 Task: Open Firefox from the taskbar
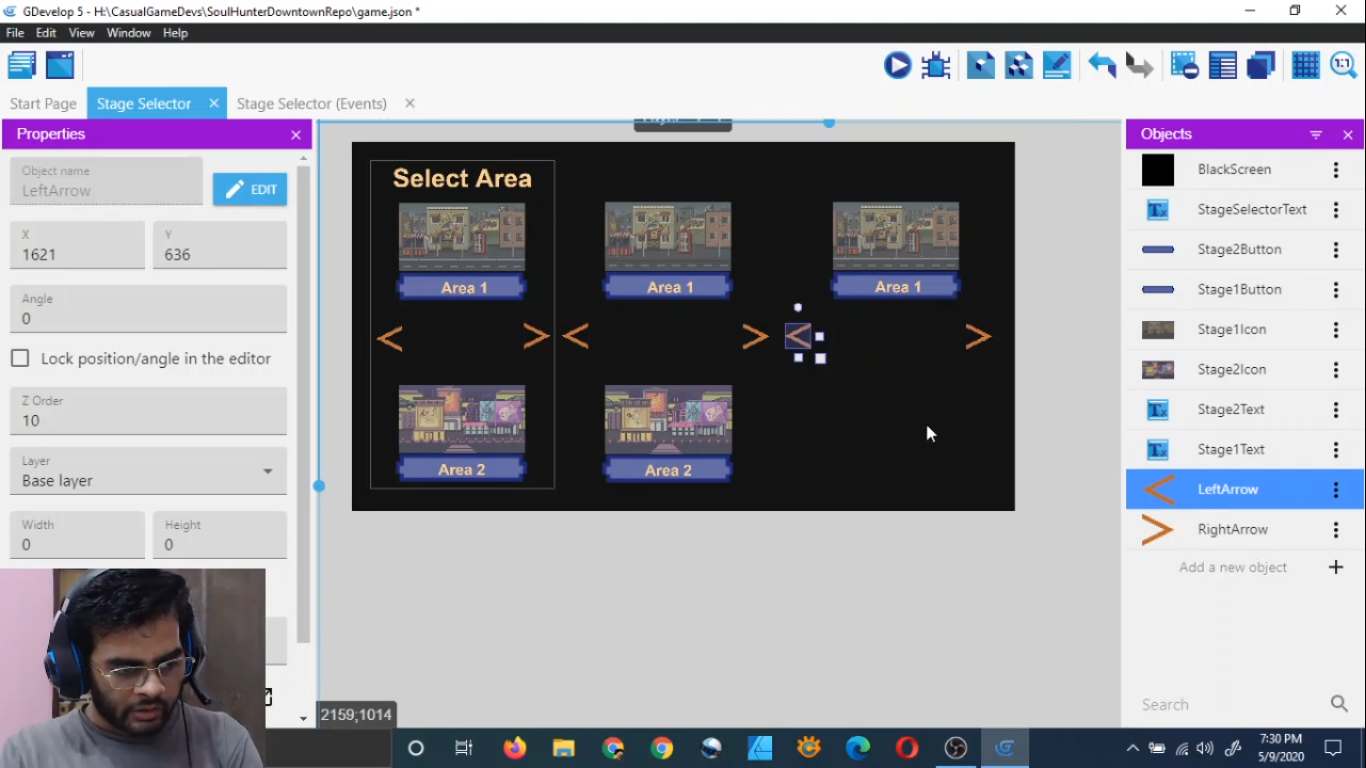(x=515, y=748)
